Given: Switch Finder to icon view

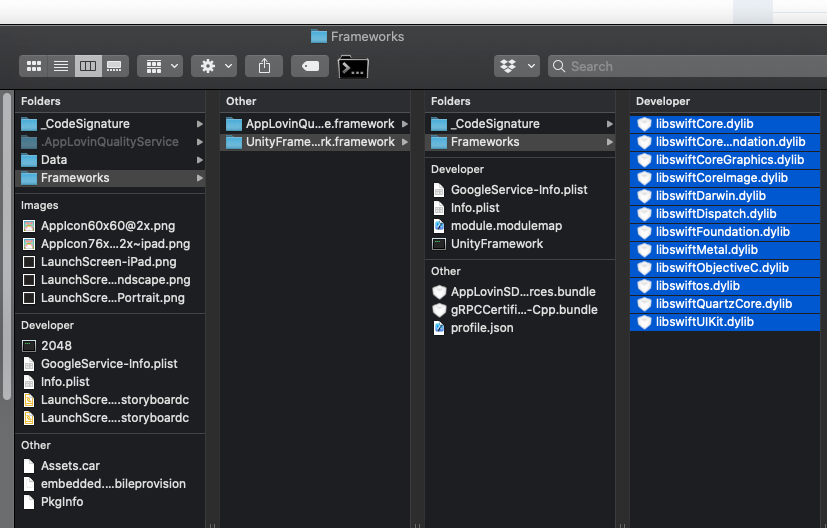Looking at the screenshot, I should coord(34,66).
